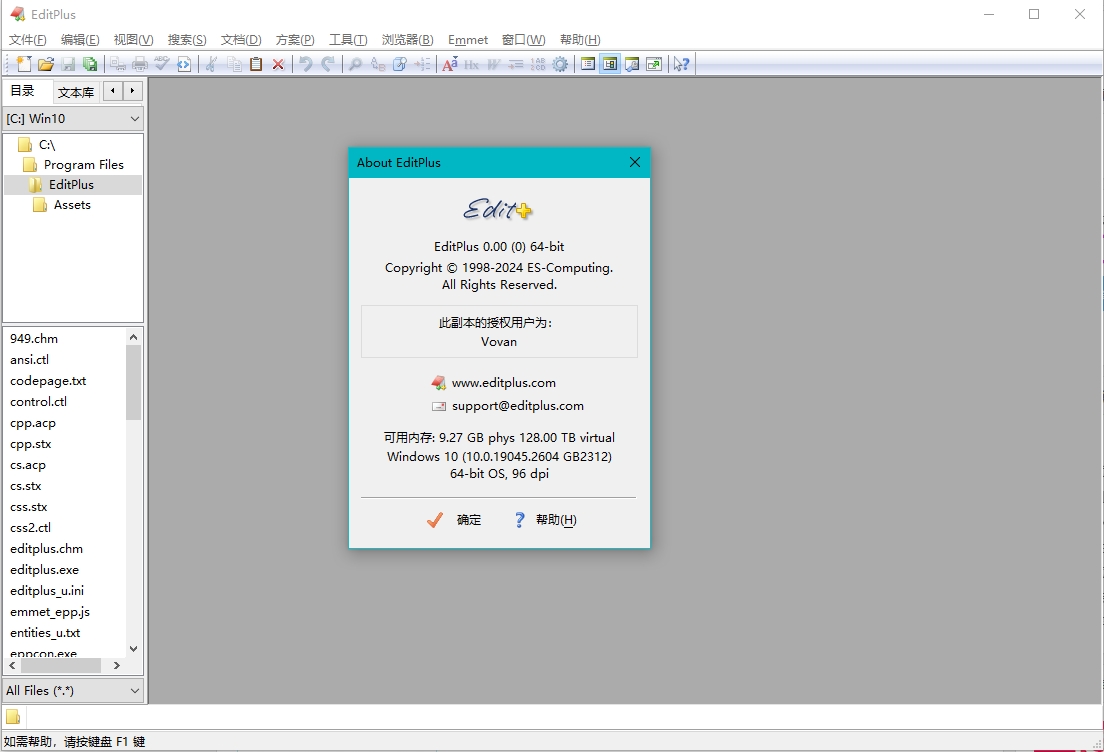
Task: Click the Redo arrow icon
Action: 327,64
